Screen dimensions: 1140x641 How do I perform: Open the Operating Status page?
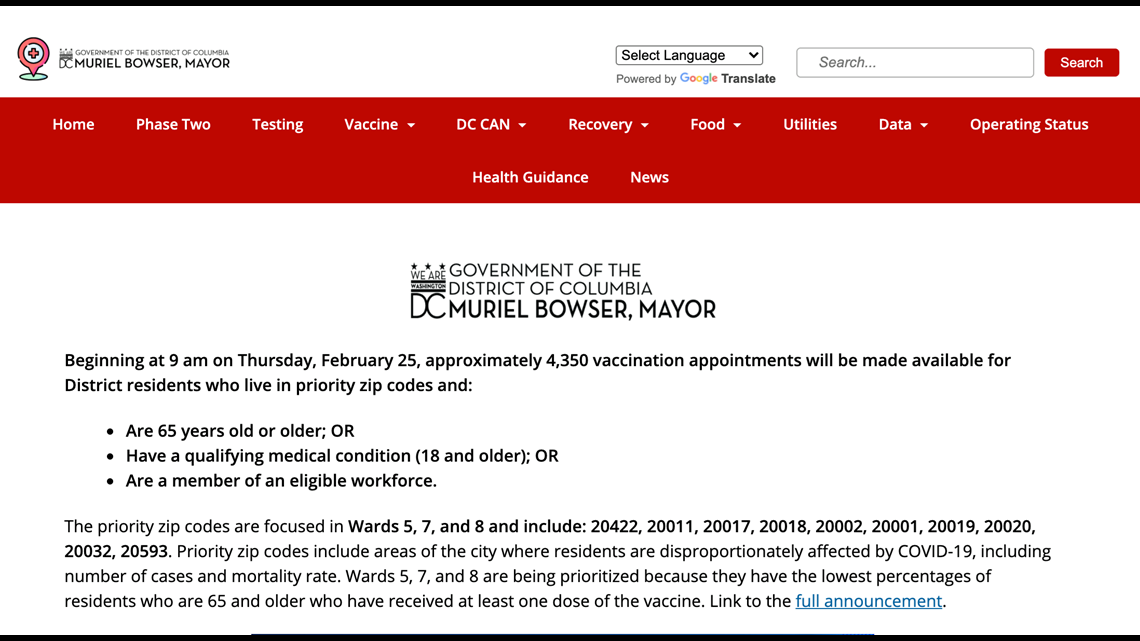[1029, 124]
